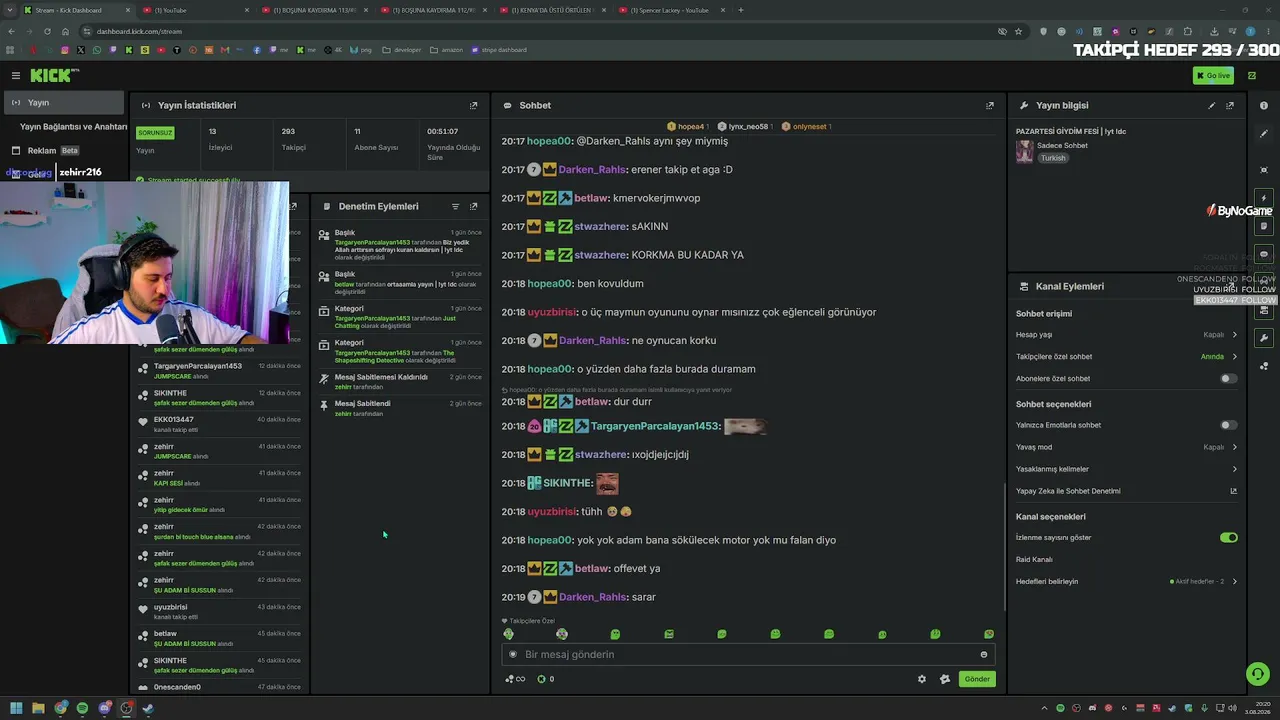Open Steam from the taskbar
1280x720 pixels.
point(148,708)
